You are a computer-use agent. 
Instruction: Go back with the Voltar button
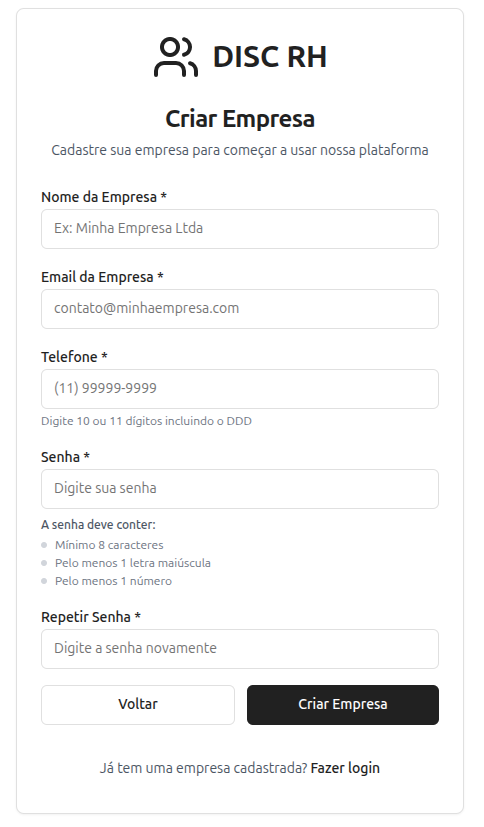[138, 705]
